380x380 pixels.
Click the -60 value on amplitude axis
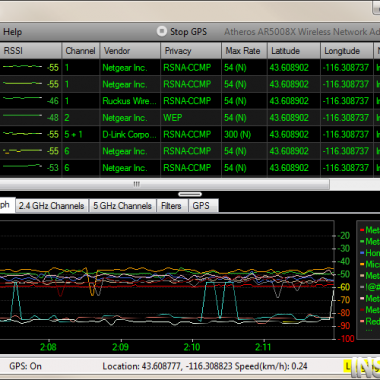click(x=343, y=287)
